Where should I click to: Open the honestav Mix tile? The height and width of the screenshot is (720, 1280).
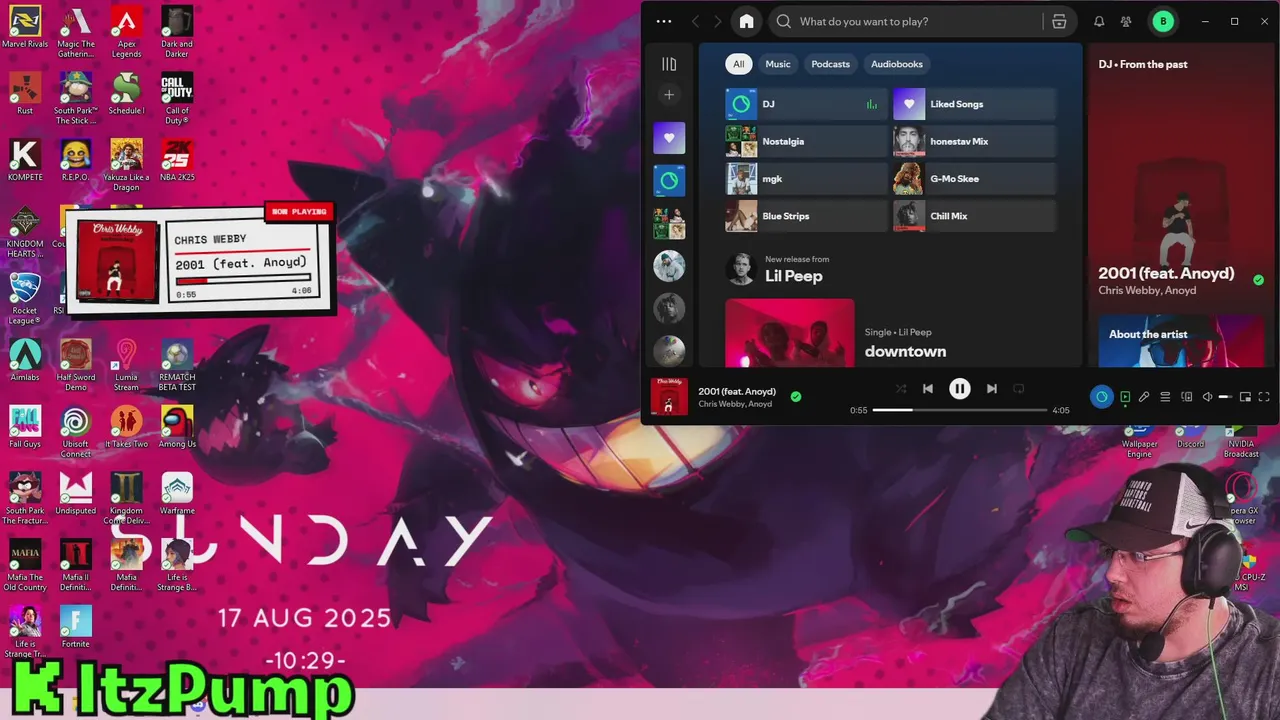click(x=974, y=141)
